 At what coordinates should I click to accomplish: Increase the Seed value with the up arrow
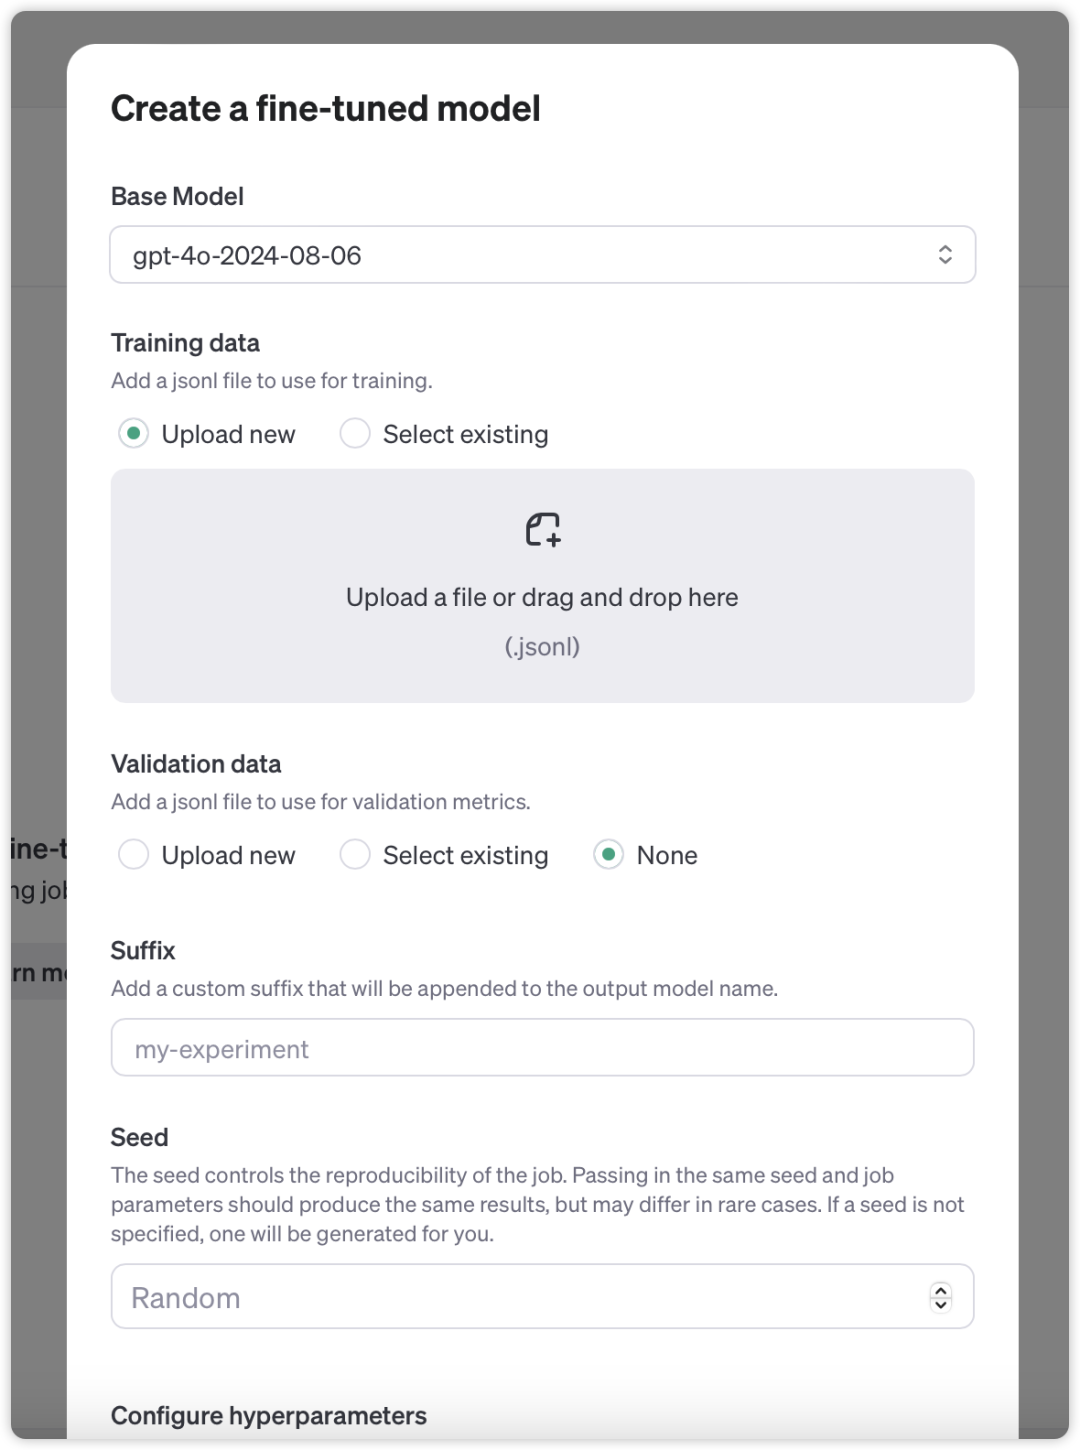coord(940,1290)
